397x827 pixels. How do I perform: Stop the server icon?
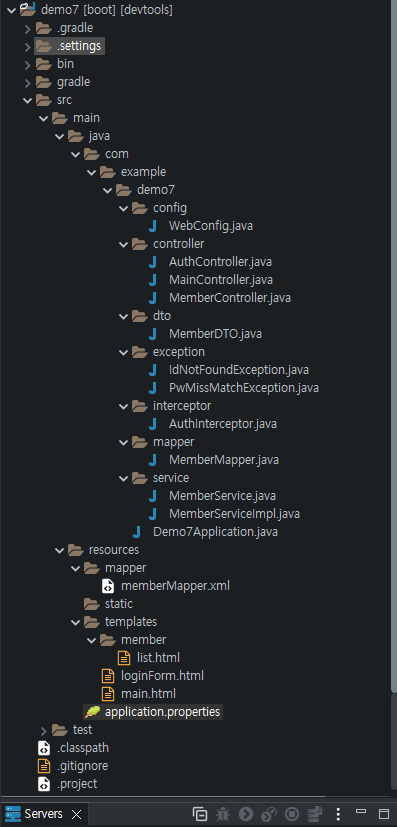coord(292,814)
